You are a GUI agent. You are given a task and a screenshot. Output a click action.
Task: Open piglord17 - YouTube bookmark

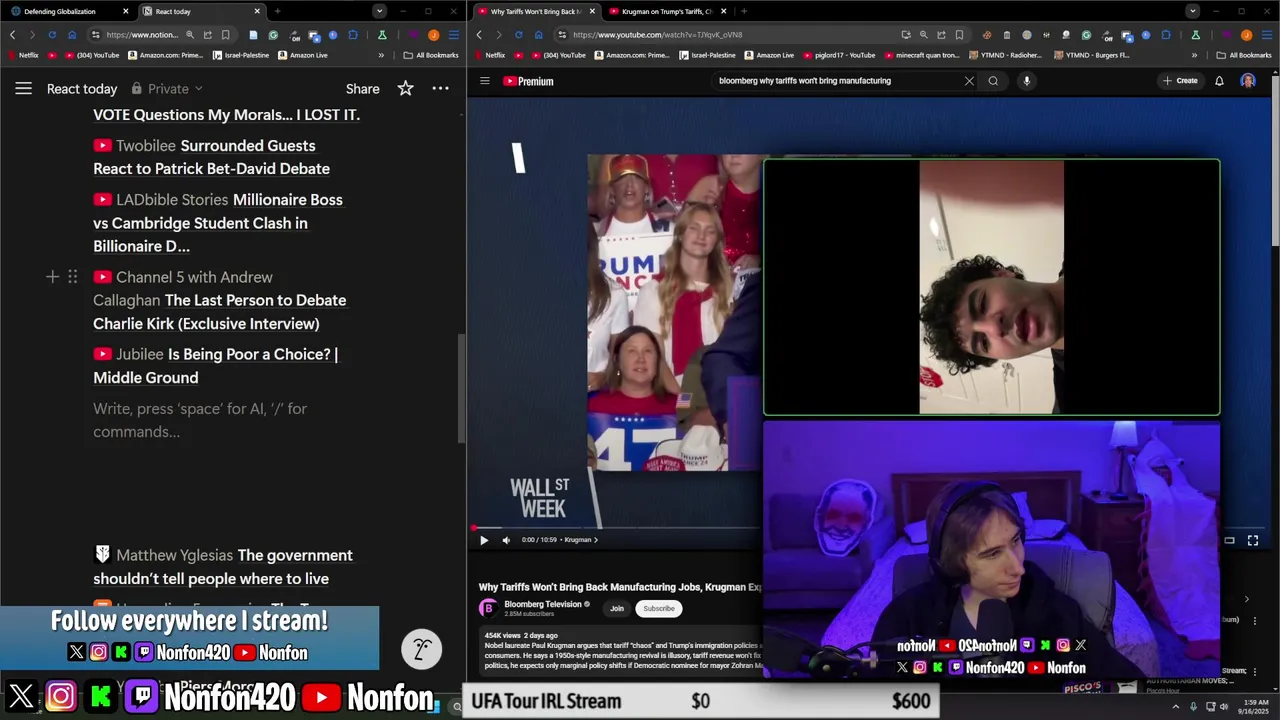[x=838, y=55]
